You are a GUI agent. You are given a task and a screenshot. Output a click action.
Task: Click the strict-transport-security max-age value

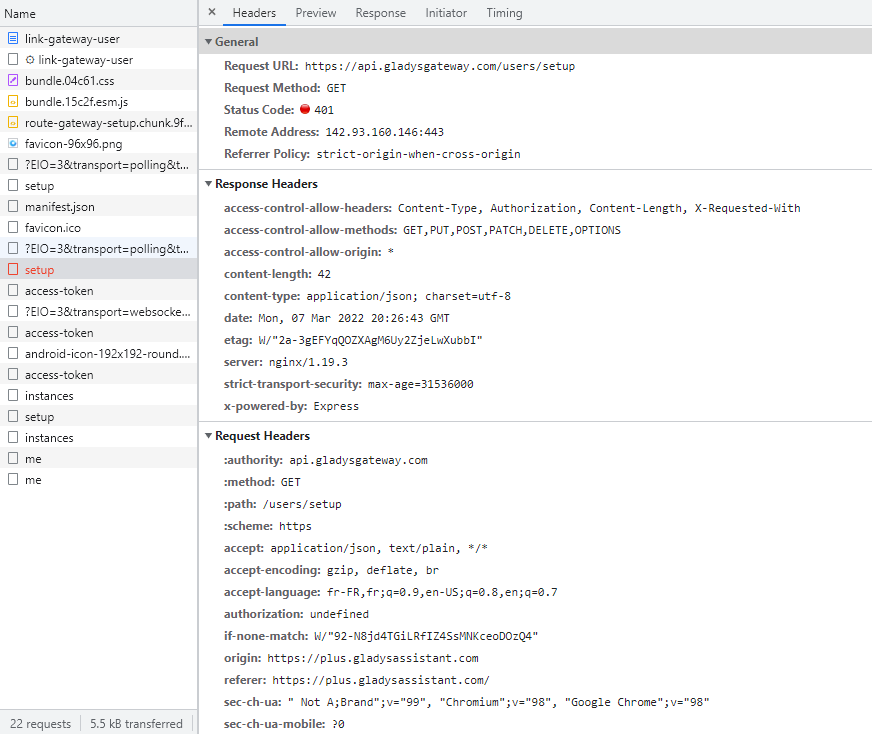[420, 384]
